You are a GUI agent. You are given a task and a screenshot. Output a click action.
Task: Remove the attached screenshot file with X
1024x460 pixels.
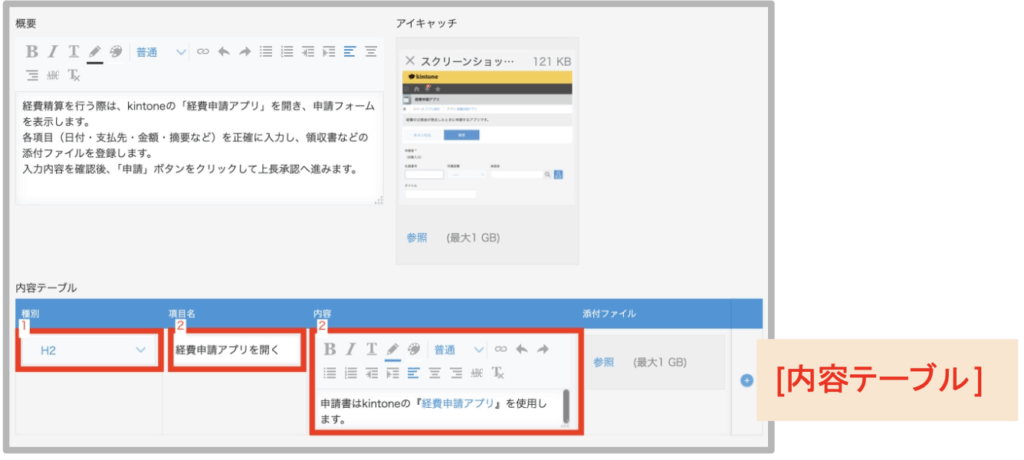coord(409,61)
